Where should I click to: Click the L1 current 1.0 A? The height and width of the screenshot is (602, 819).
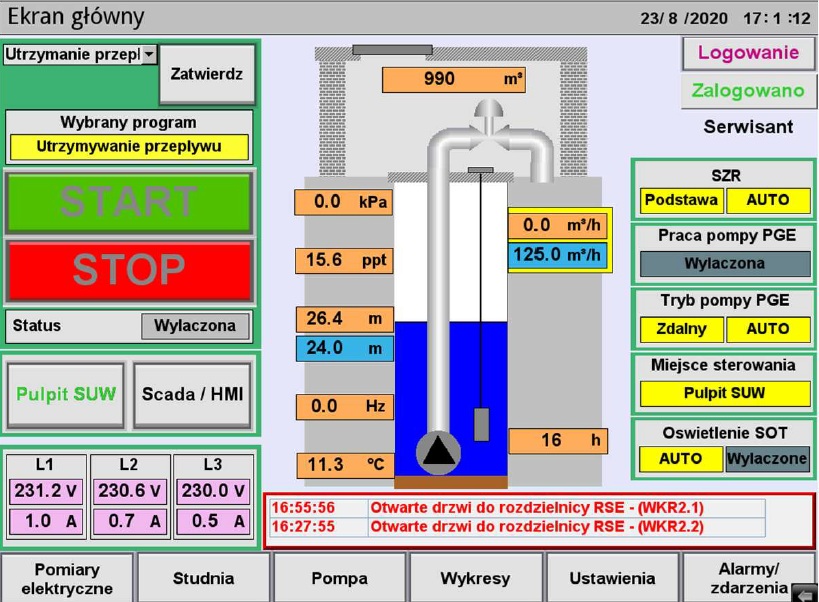[45, 522]
